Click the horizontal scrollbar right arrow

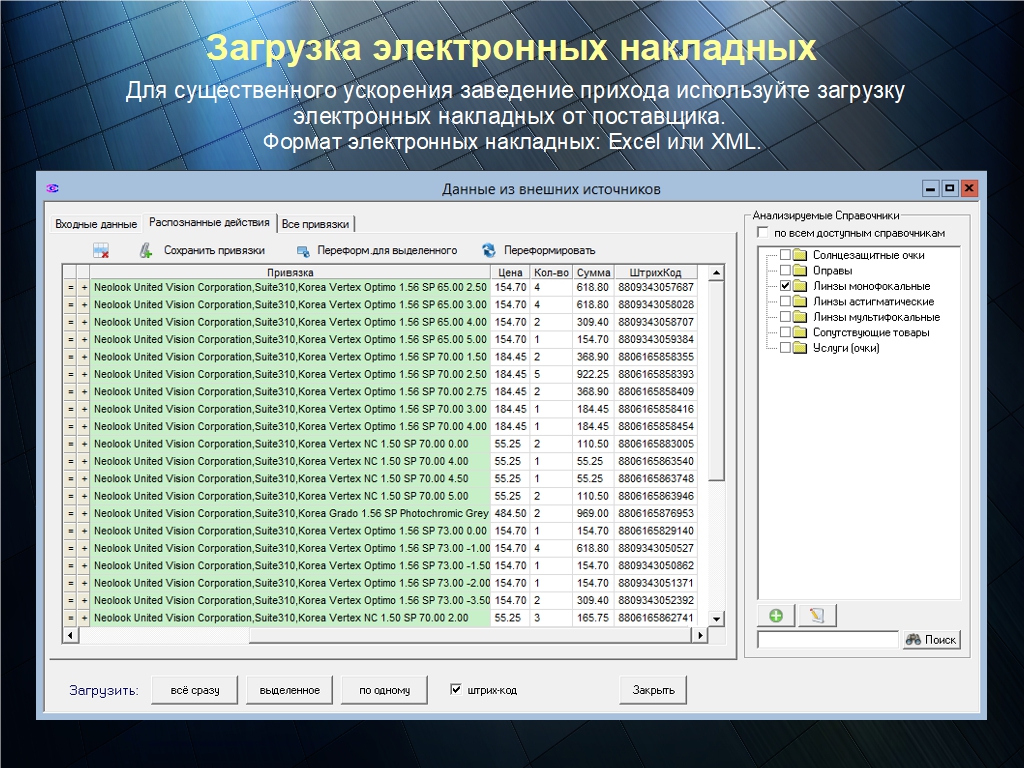coord(701,635)
